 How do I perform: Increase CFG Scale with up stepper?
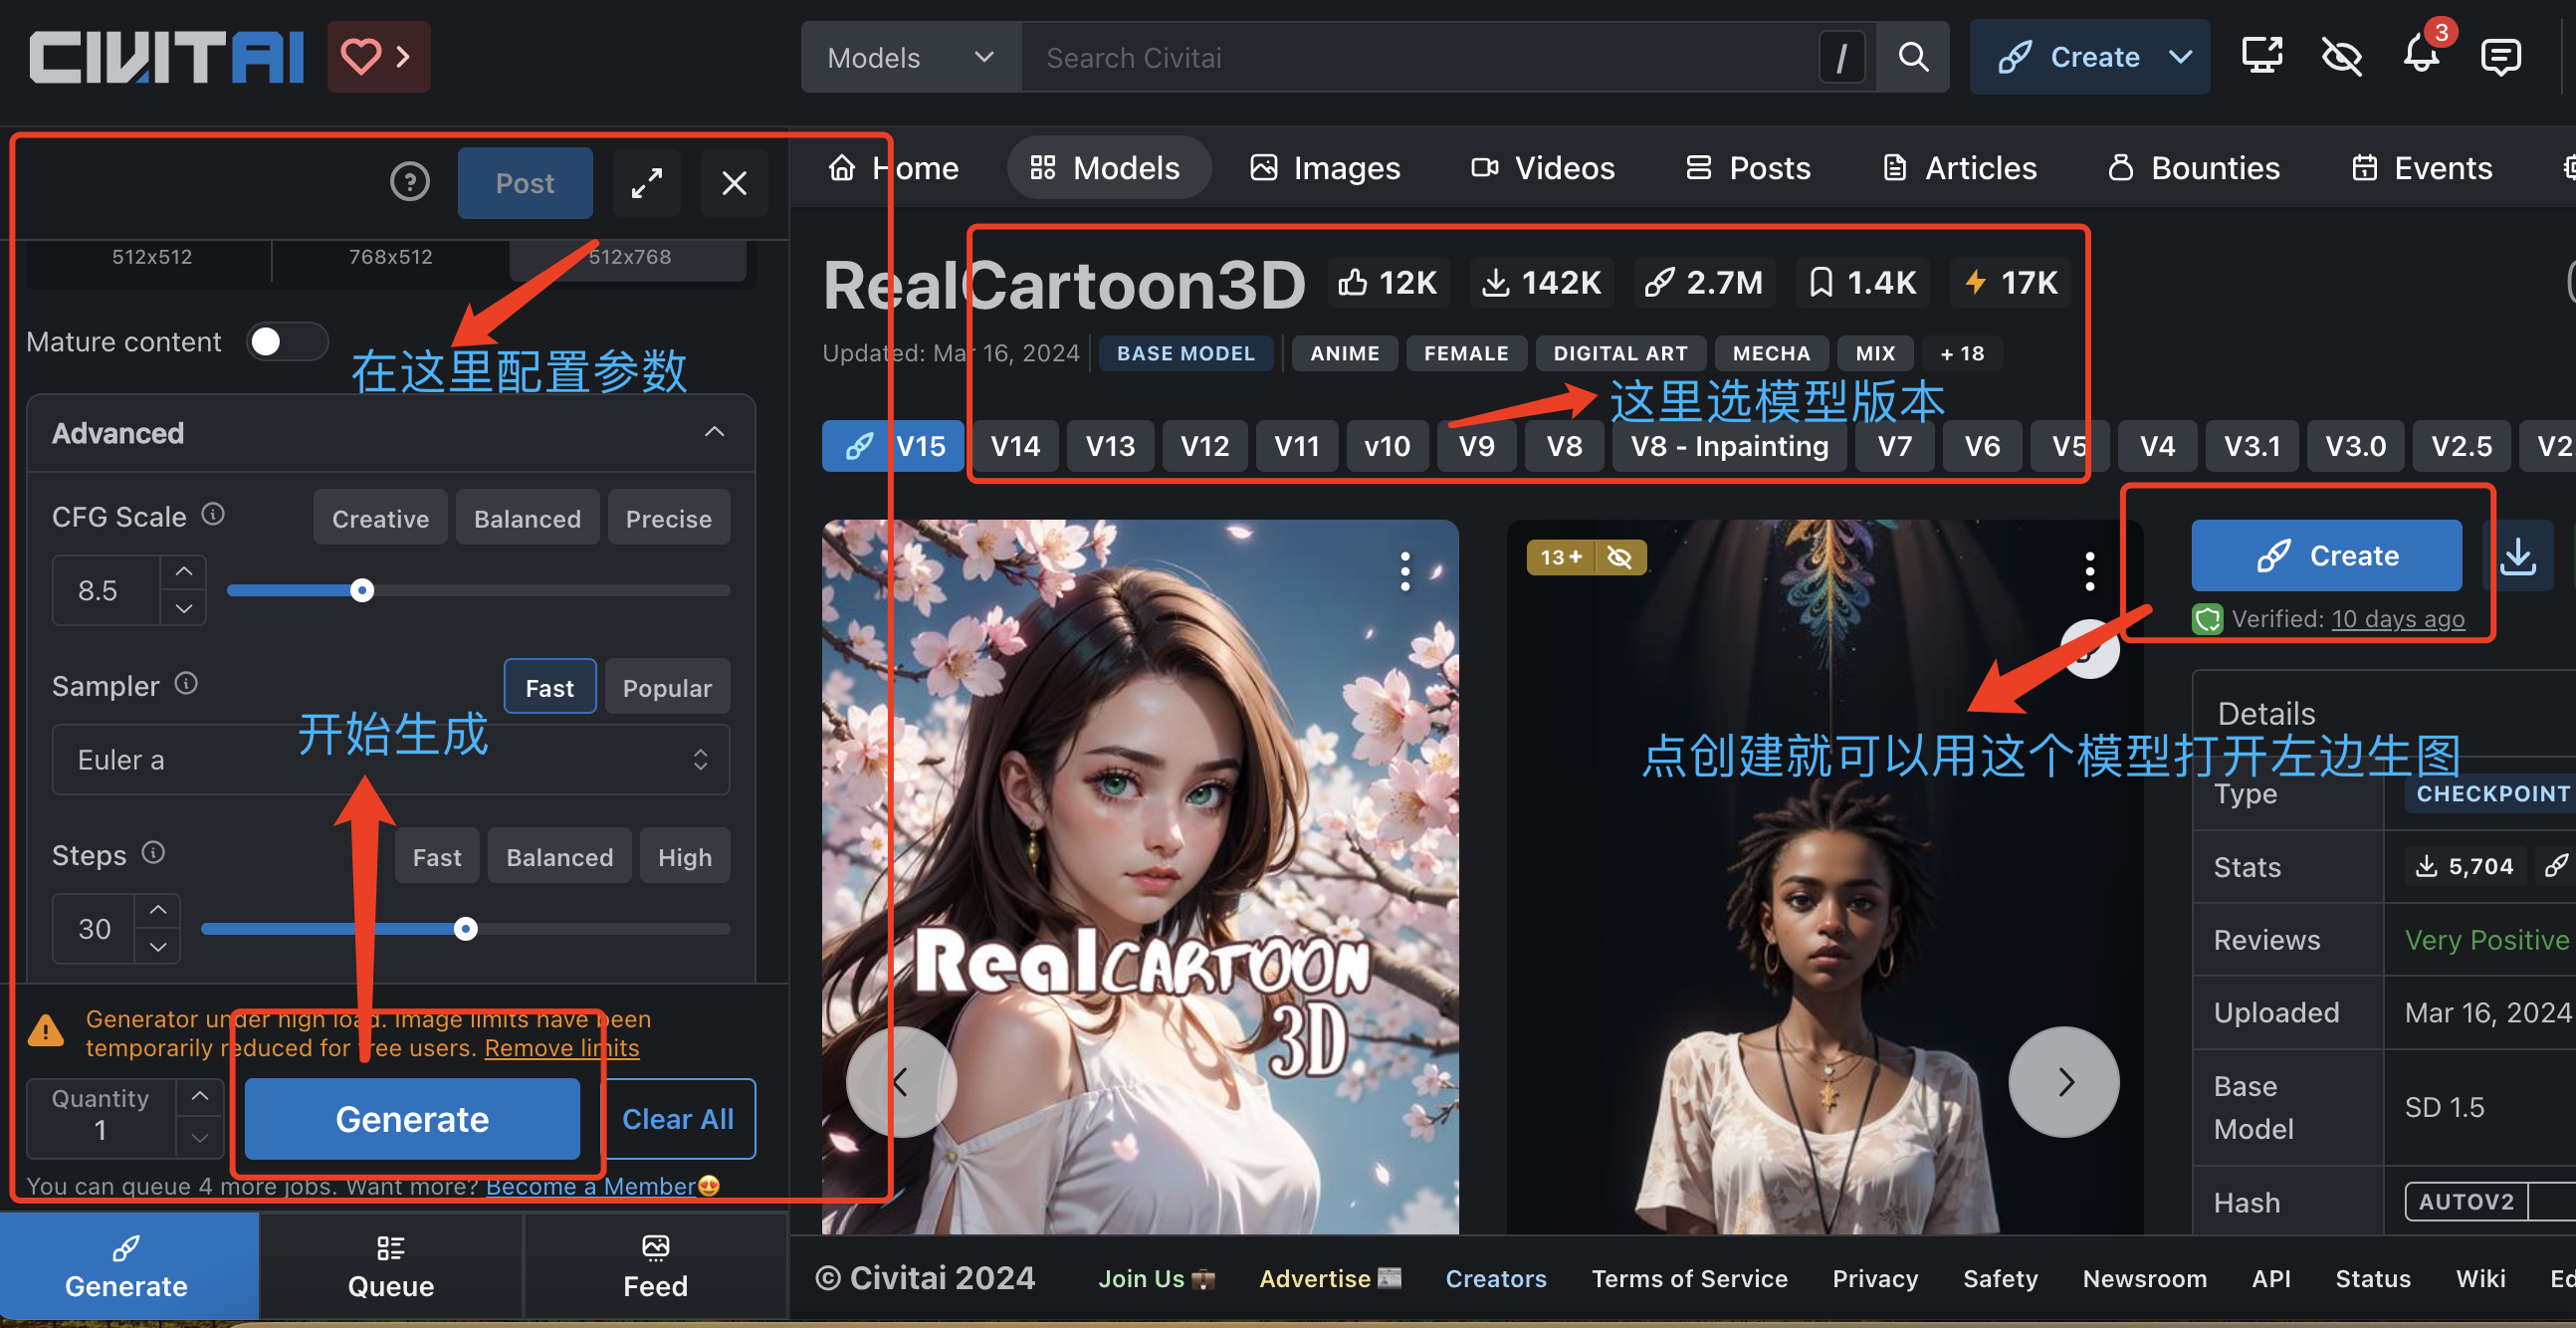(x=183, y=572)
